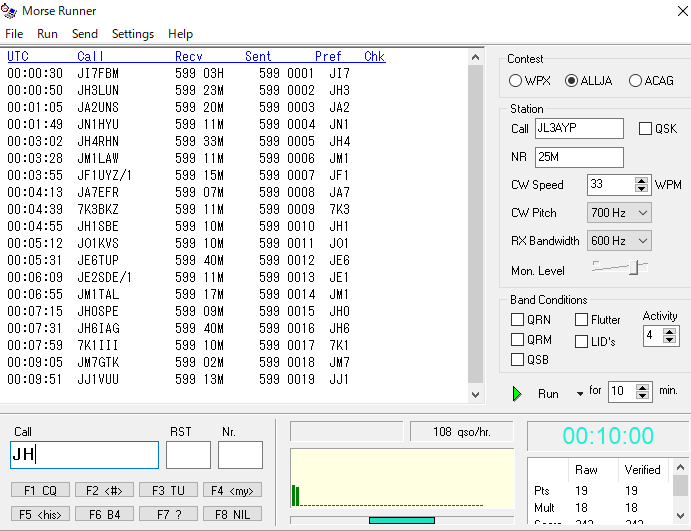The height and width of the screenshot is (531, 691).
Task: Click the station Call field JL3AYP
Action: [x=579, y=128]
